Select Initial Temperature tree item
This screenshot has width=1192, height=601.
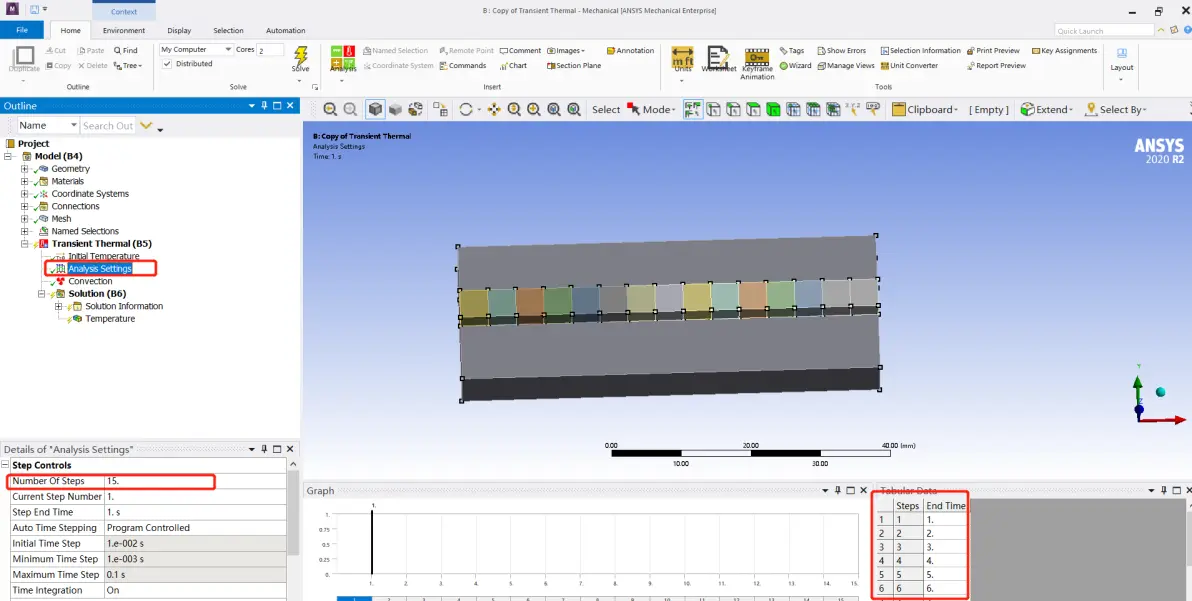coord(103,256)
